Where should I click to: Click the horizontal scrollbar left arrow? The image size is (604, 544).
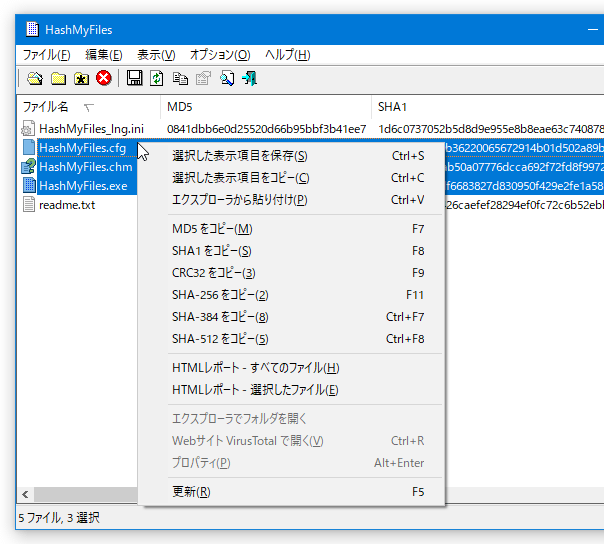click(25, 494)
